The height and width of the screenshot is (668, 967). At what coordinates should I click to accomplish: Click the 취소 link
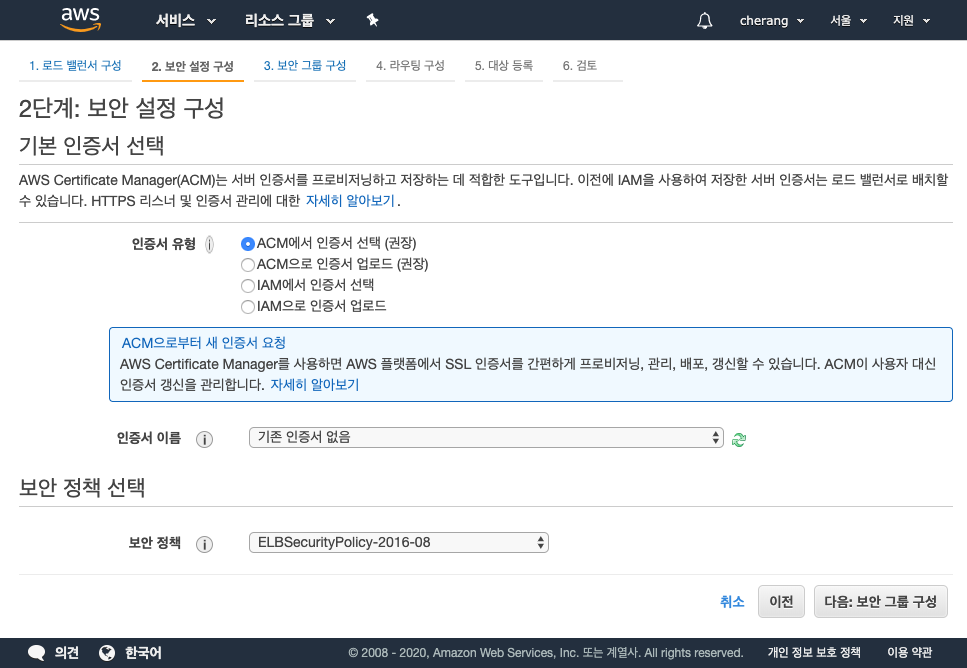click(x=732, y=601)
